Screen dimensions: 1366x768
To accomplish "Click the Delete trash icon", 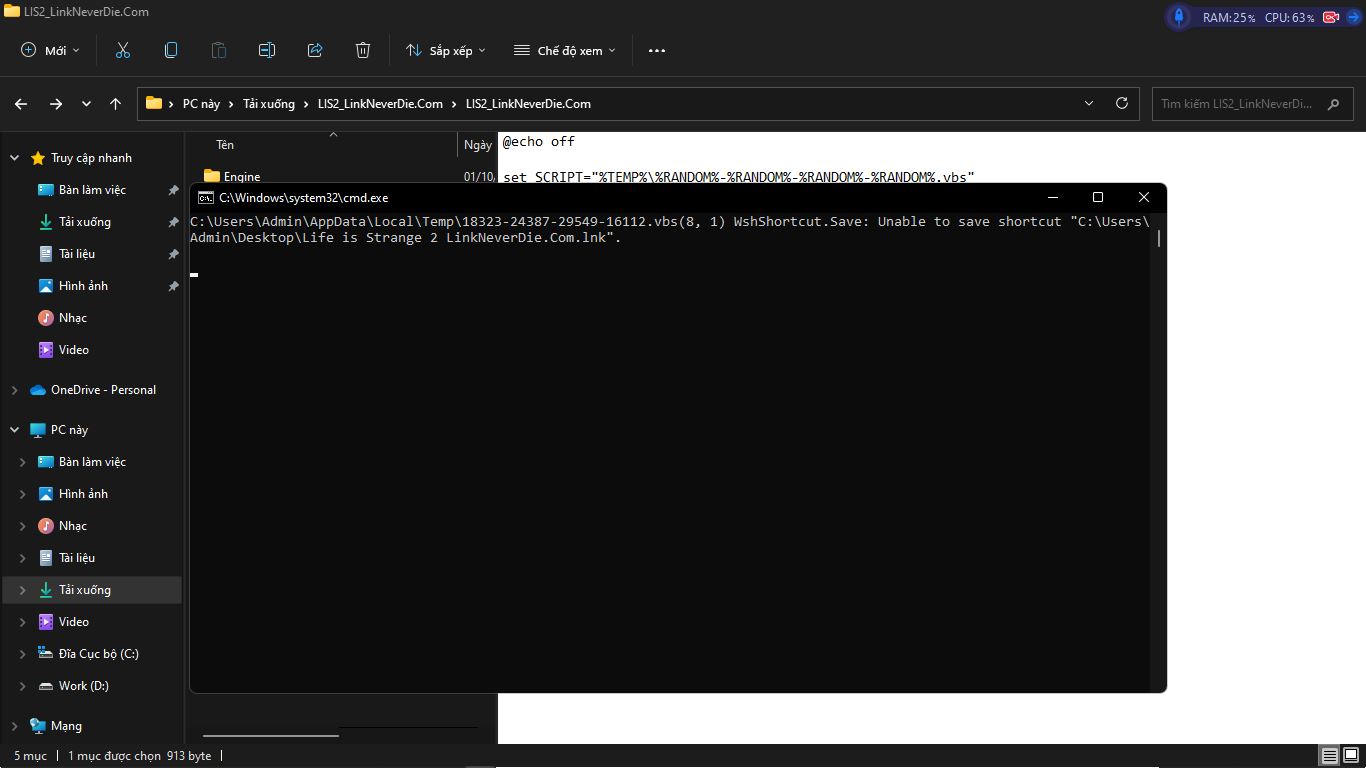I will point(363,50).
